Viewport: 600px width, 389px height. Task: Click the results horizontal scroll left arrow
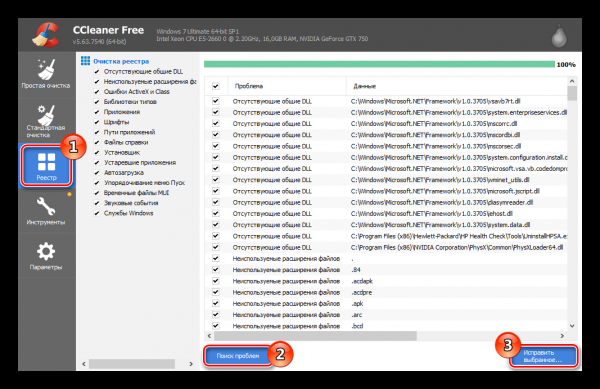209,336
